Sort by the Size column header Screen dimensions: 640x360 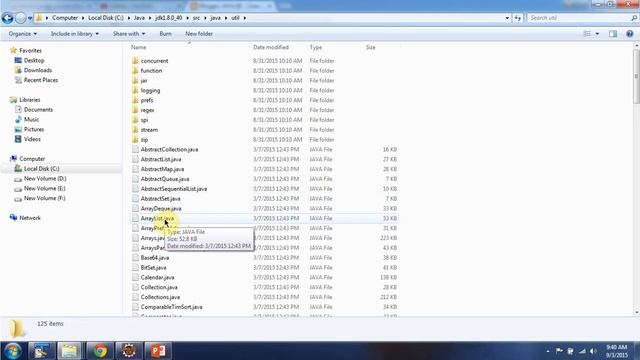pos(370,47)
